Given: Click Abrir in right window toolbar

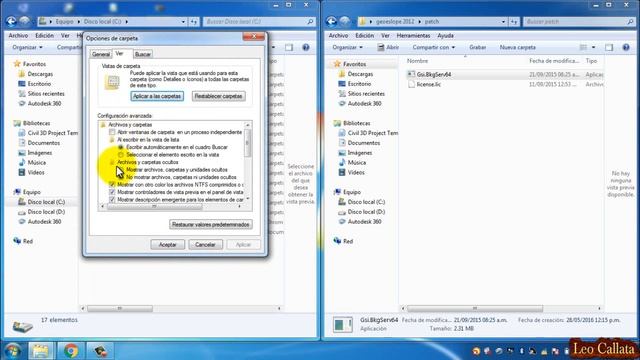Looking at the screenshot, I should click(x=388, y=47).
